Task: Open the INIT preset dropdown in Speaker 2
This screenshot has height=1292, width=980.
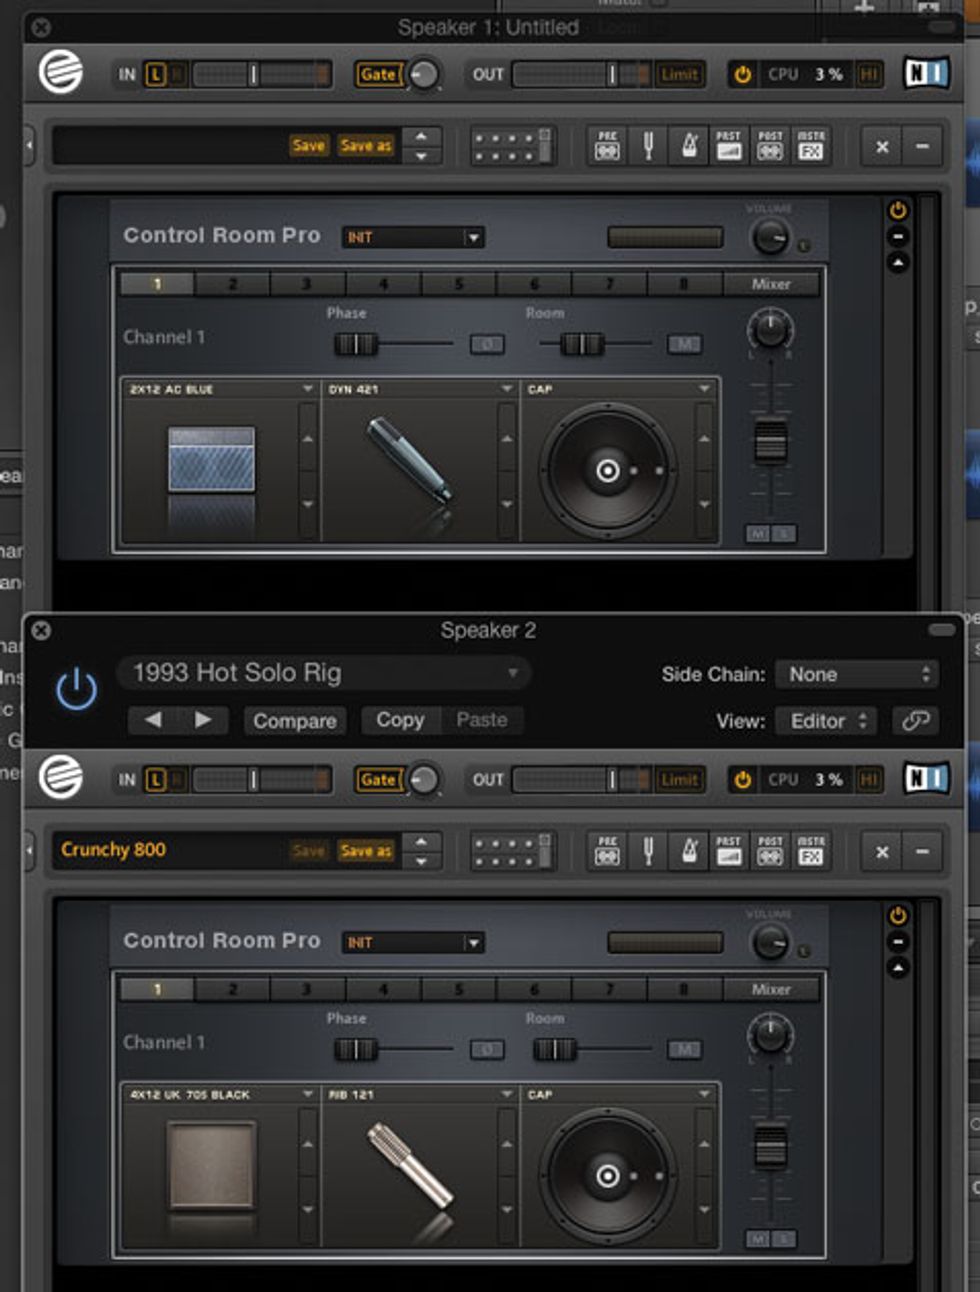Action: click(x=413, y=942)
